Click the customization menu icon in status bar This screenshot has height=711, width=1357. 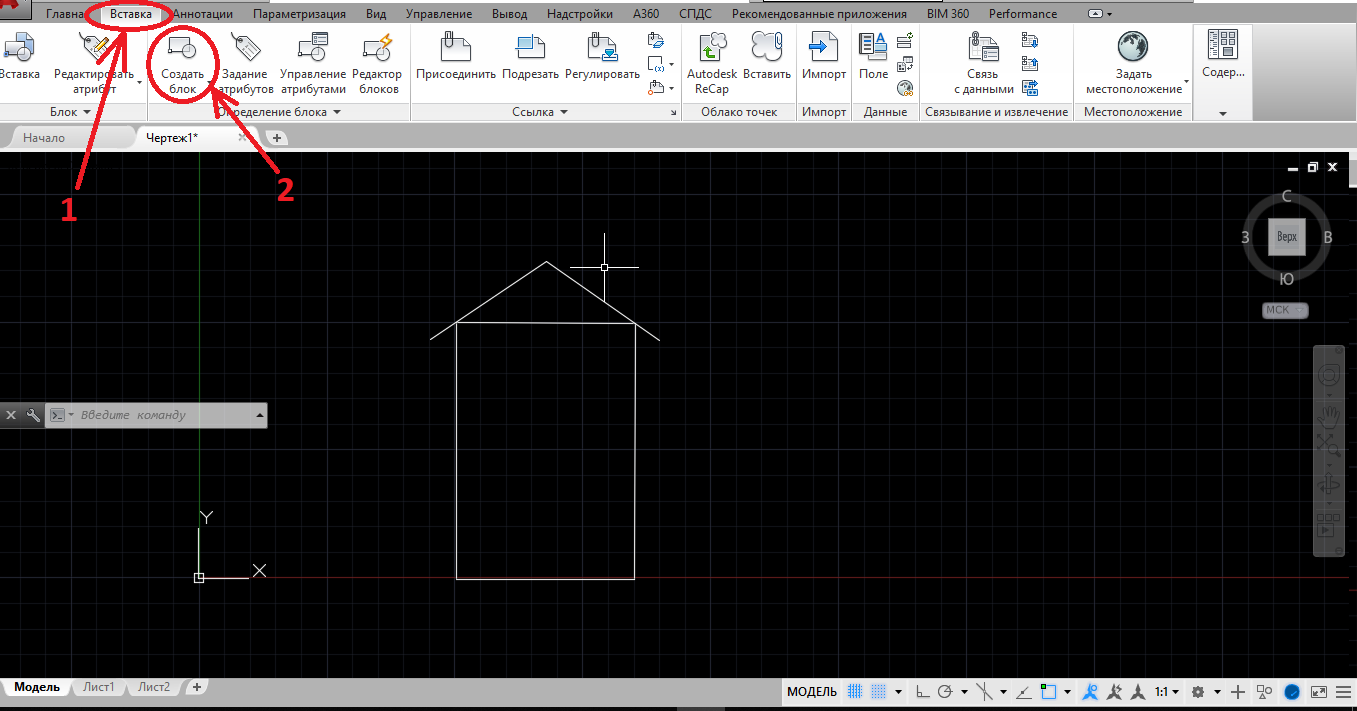[1341, 692]
